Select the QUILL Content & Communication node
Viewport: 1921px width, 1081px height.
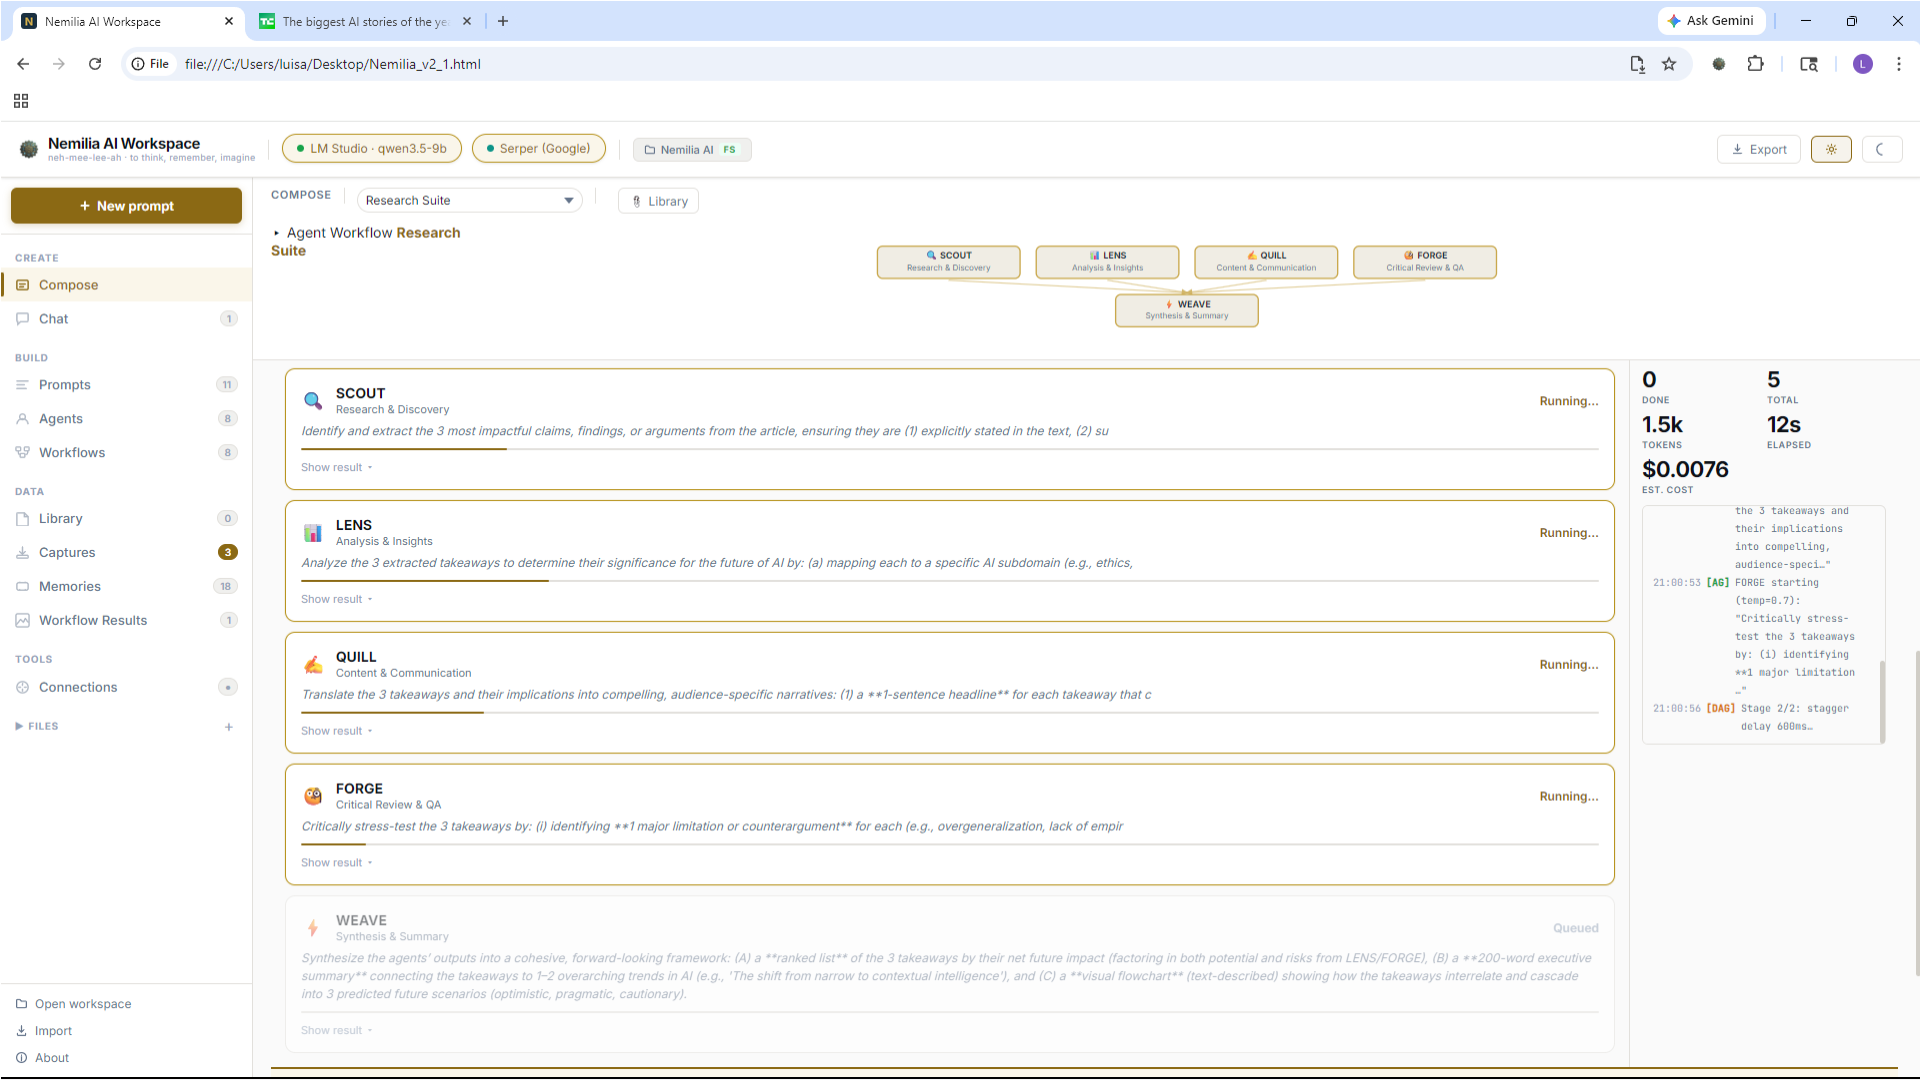[1265, 262]
